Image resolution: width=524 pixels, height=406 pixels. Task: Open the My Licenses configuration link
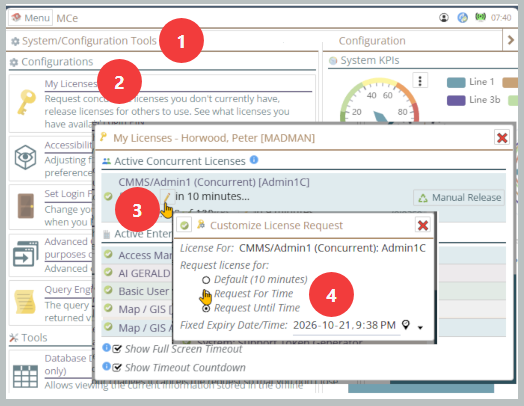click(71, 84)
